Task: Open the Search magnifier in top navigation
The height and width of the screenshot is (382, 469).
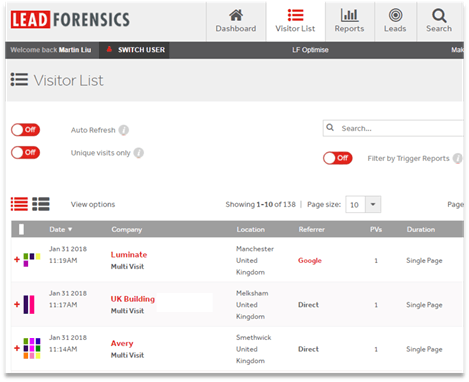Action: coord(439,15)
